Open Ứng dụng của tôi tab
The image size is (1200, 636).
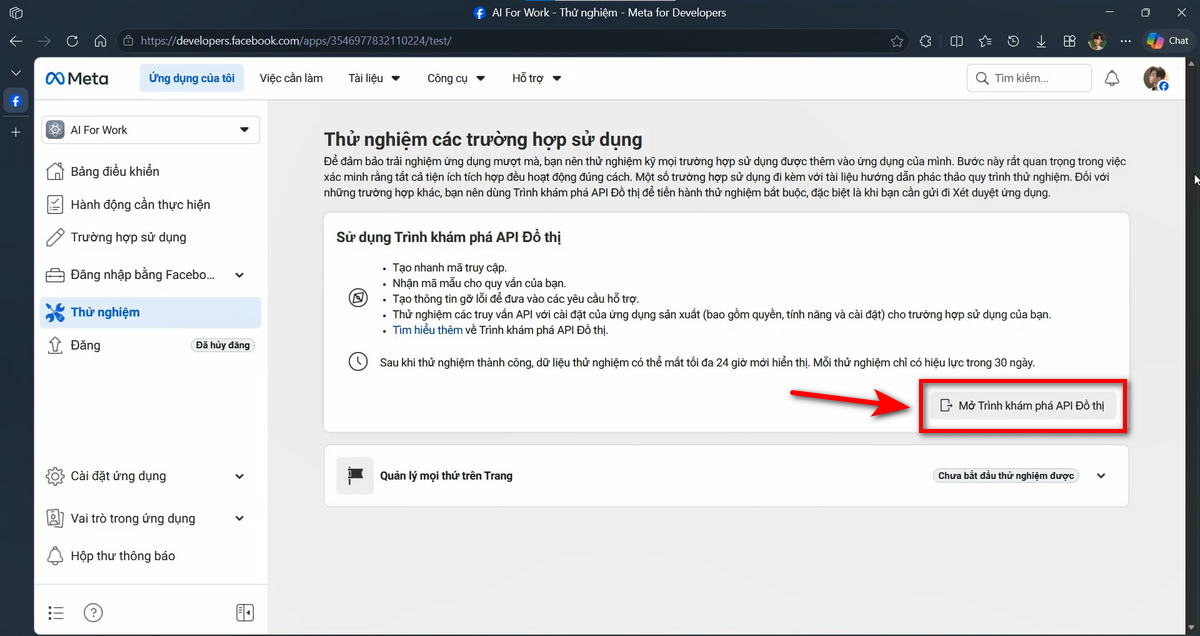pyautogui.click(x=192, y=78)
